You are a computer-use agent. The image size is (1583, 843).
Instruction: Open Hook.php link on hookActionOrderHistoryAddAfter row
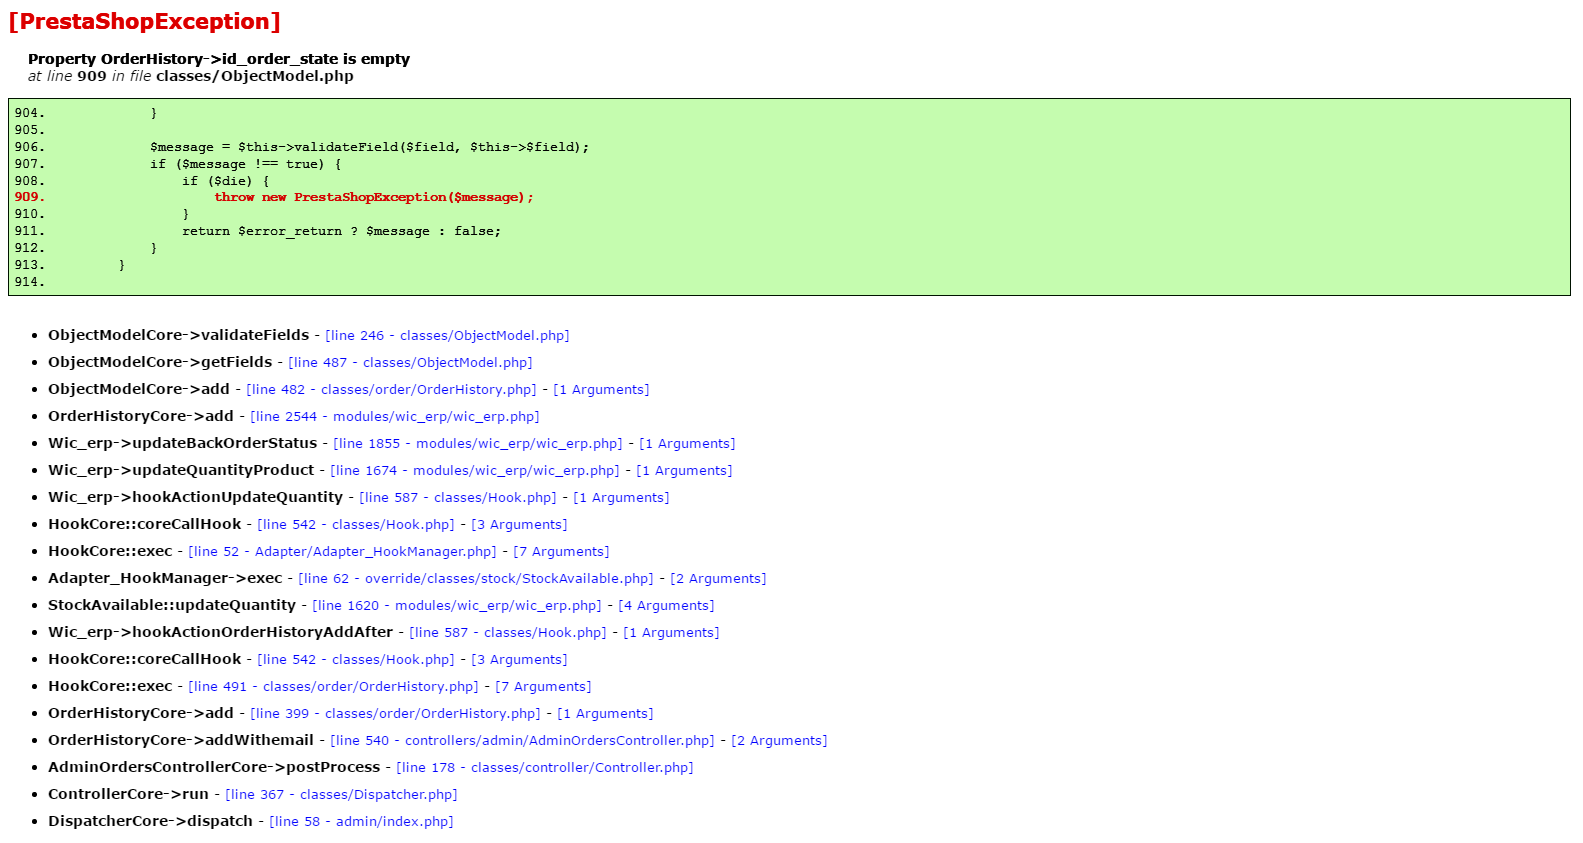(508, 633)
